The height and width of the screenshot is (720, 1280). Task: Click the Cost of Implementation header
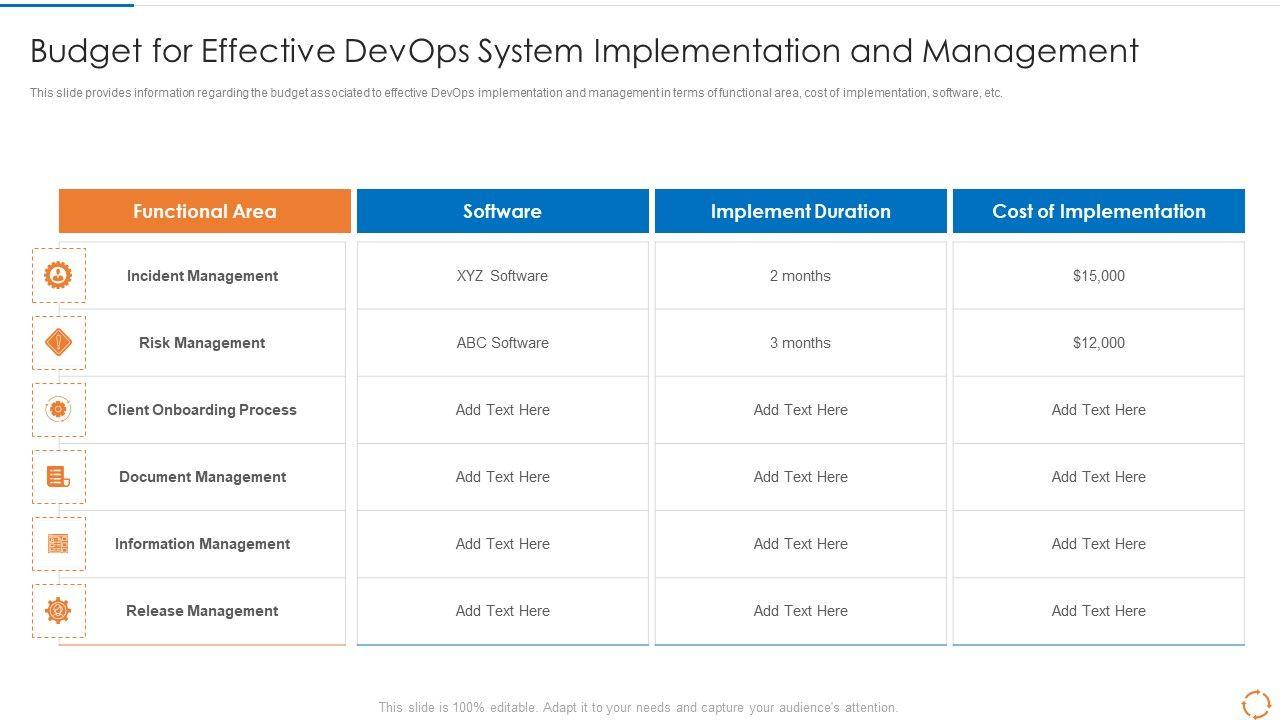pos(1098,211)
